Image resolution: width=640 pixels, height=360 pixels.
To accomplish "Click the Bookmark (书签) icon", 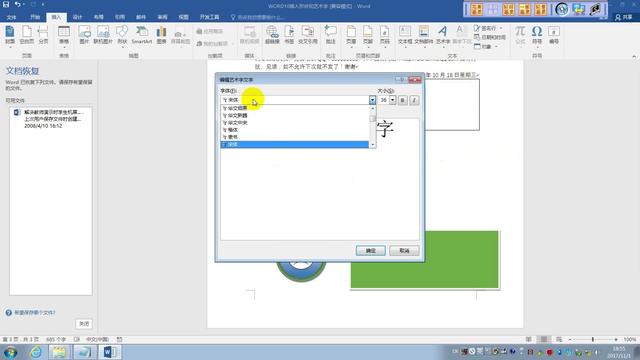I will pos(289,35).
